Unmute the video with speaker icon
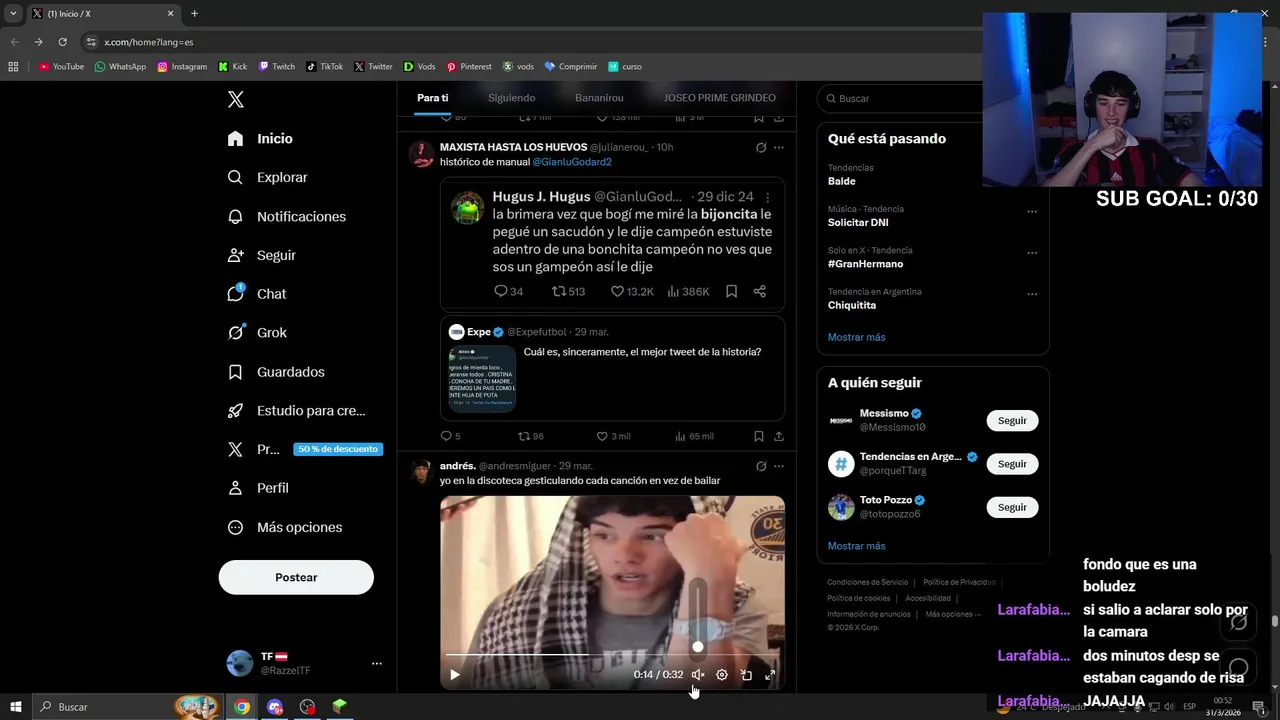This screenshot has width=1280, height=720. pyautogui.click(x=698, y=675)
